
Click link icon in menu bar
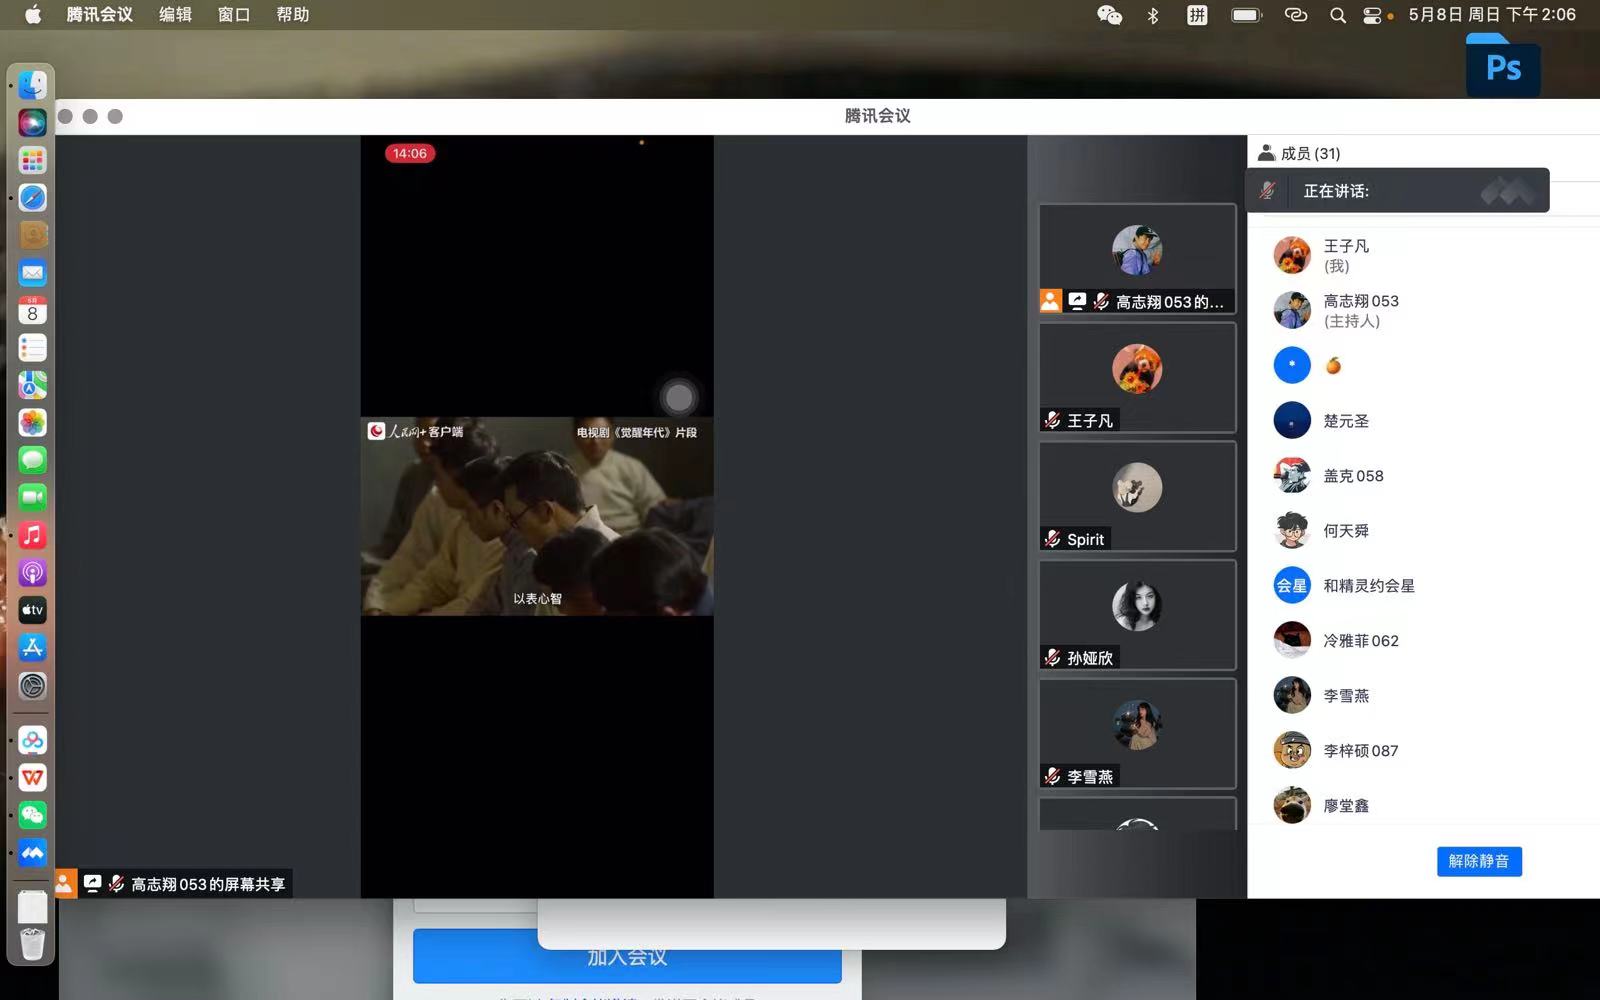(x=1296, y=15)
